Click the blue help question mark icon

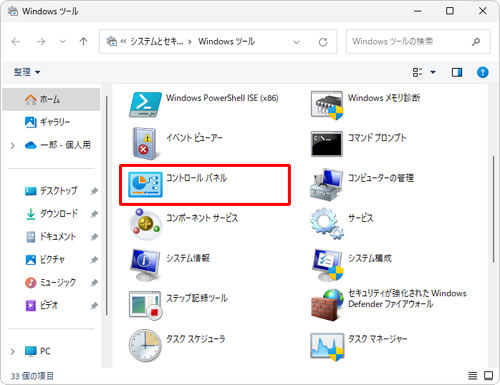point(482,72)
